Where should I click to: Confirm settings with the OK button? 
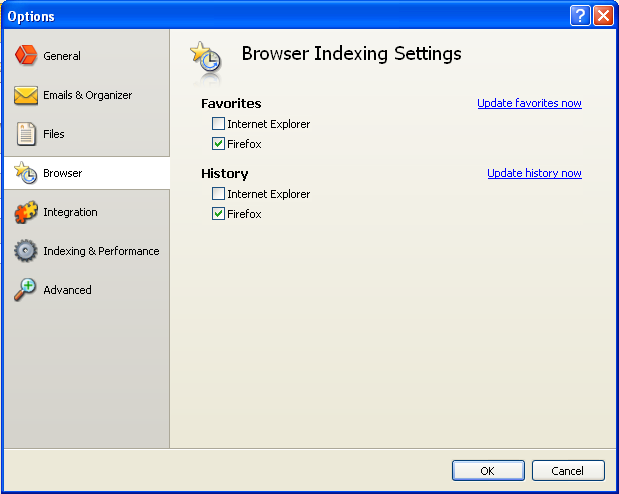(488, 471)
